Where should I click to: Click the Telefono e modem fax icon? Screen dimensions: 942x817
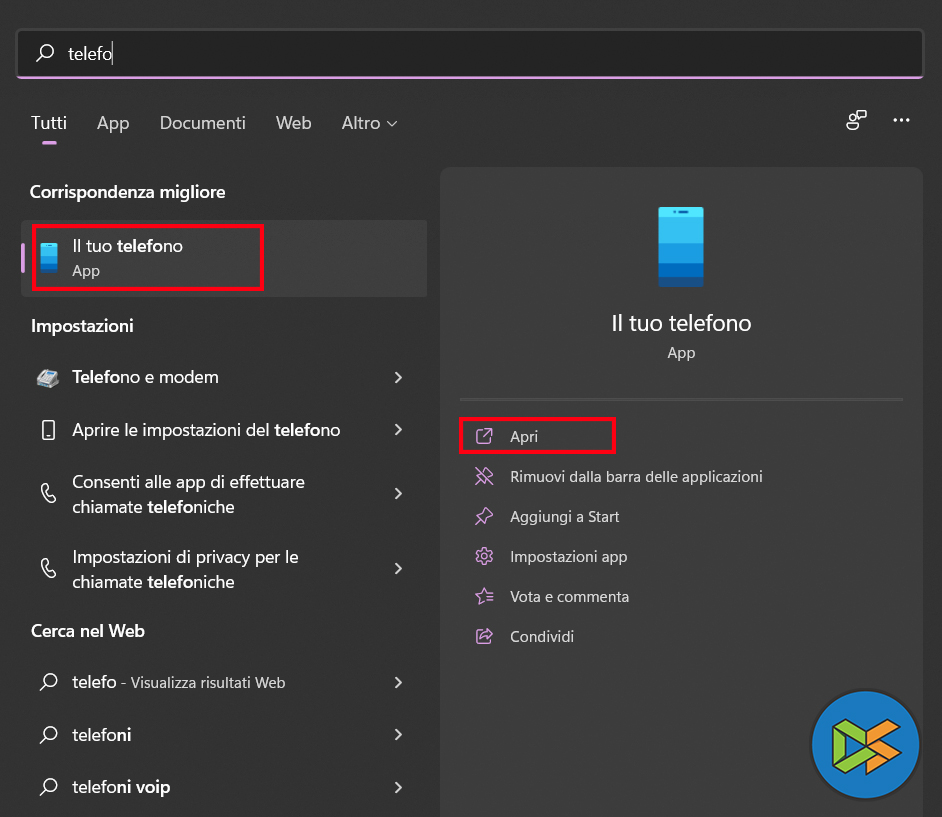coord(48,378)
